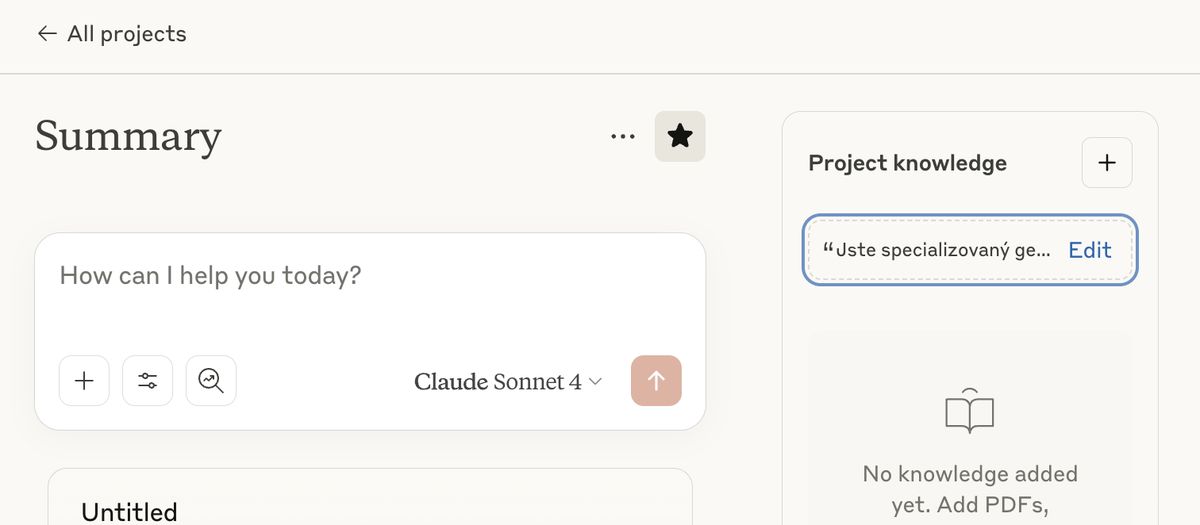Click the empty knowledge drop area
This screenshot has width=1200, height=525.
tap(970, 428)
